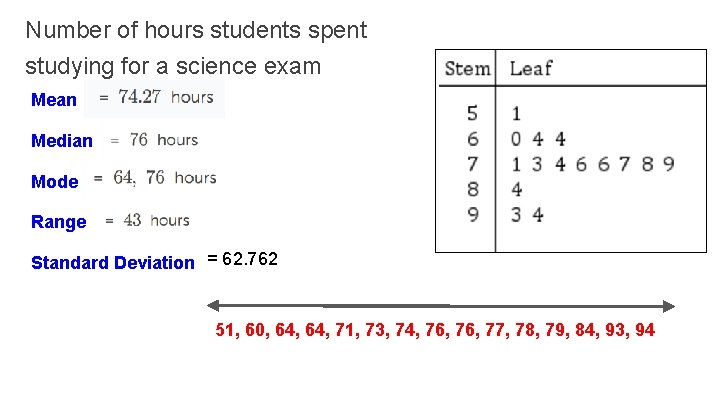Select the Median label

[x=62, y=141]
